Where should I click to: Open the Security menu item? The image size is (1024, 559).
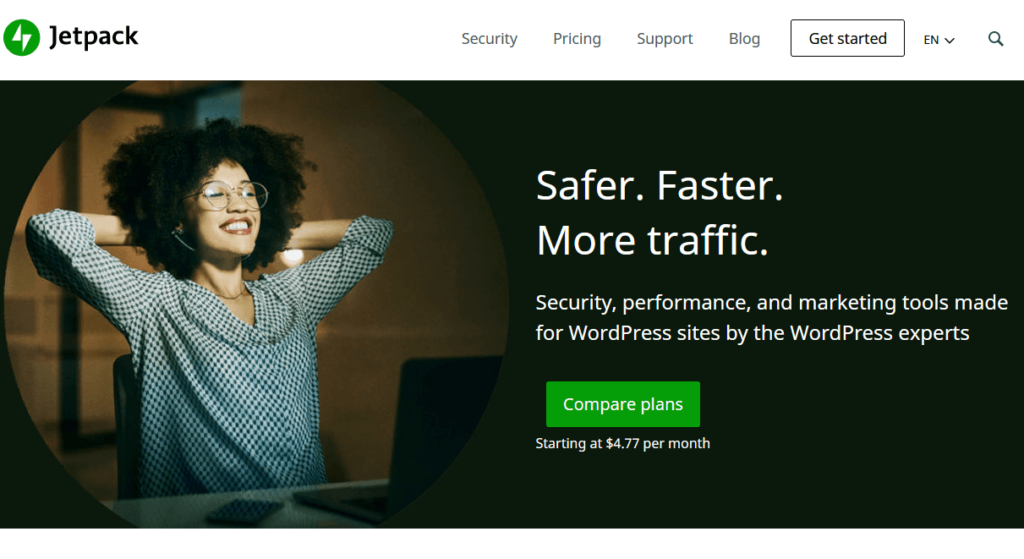pos(489,39)
